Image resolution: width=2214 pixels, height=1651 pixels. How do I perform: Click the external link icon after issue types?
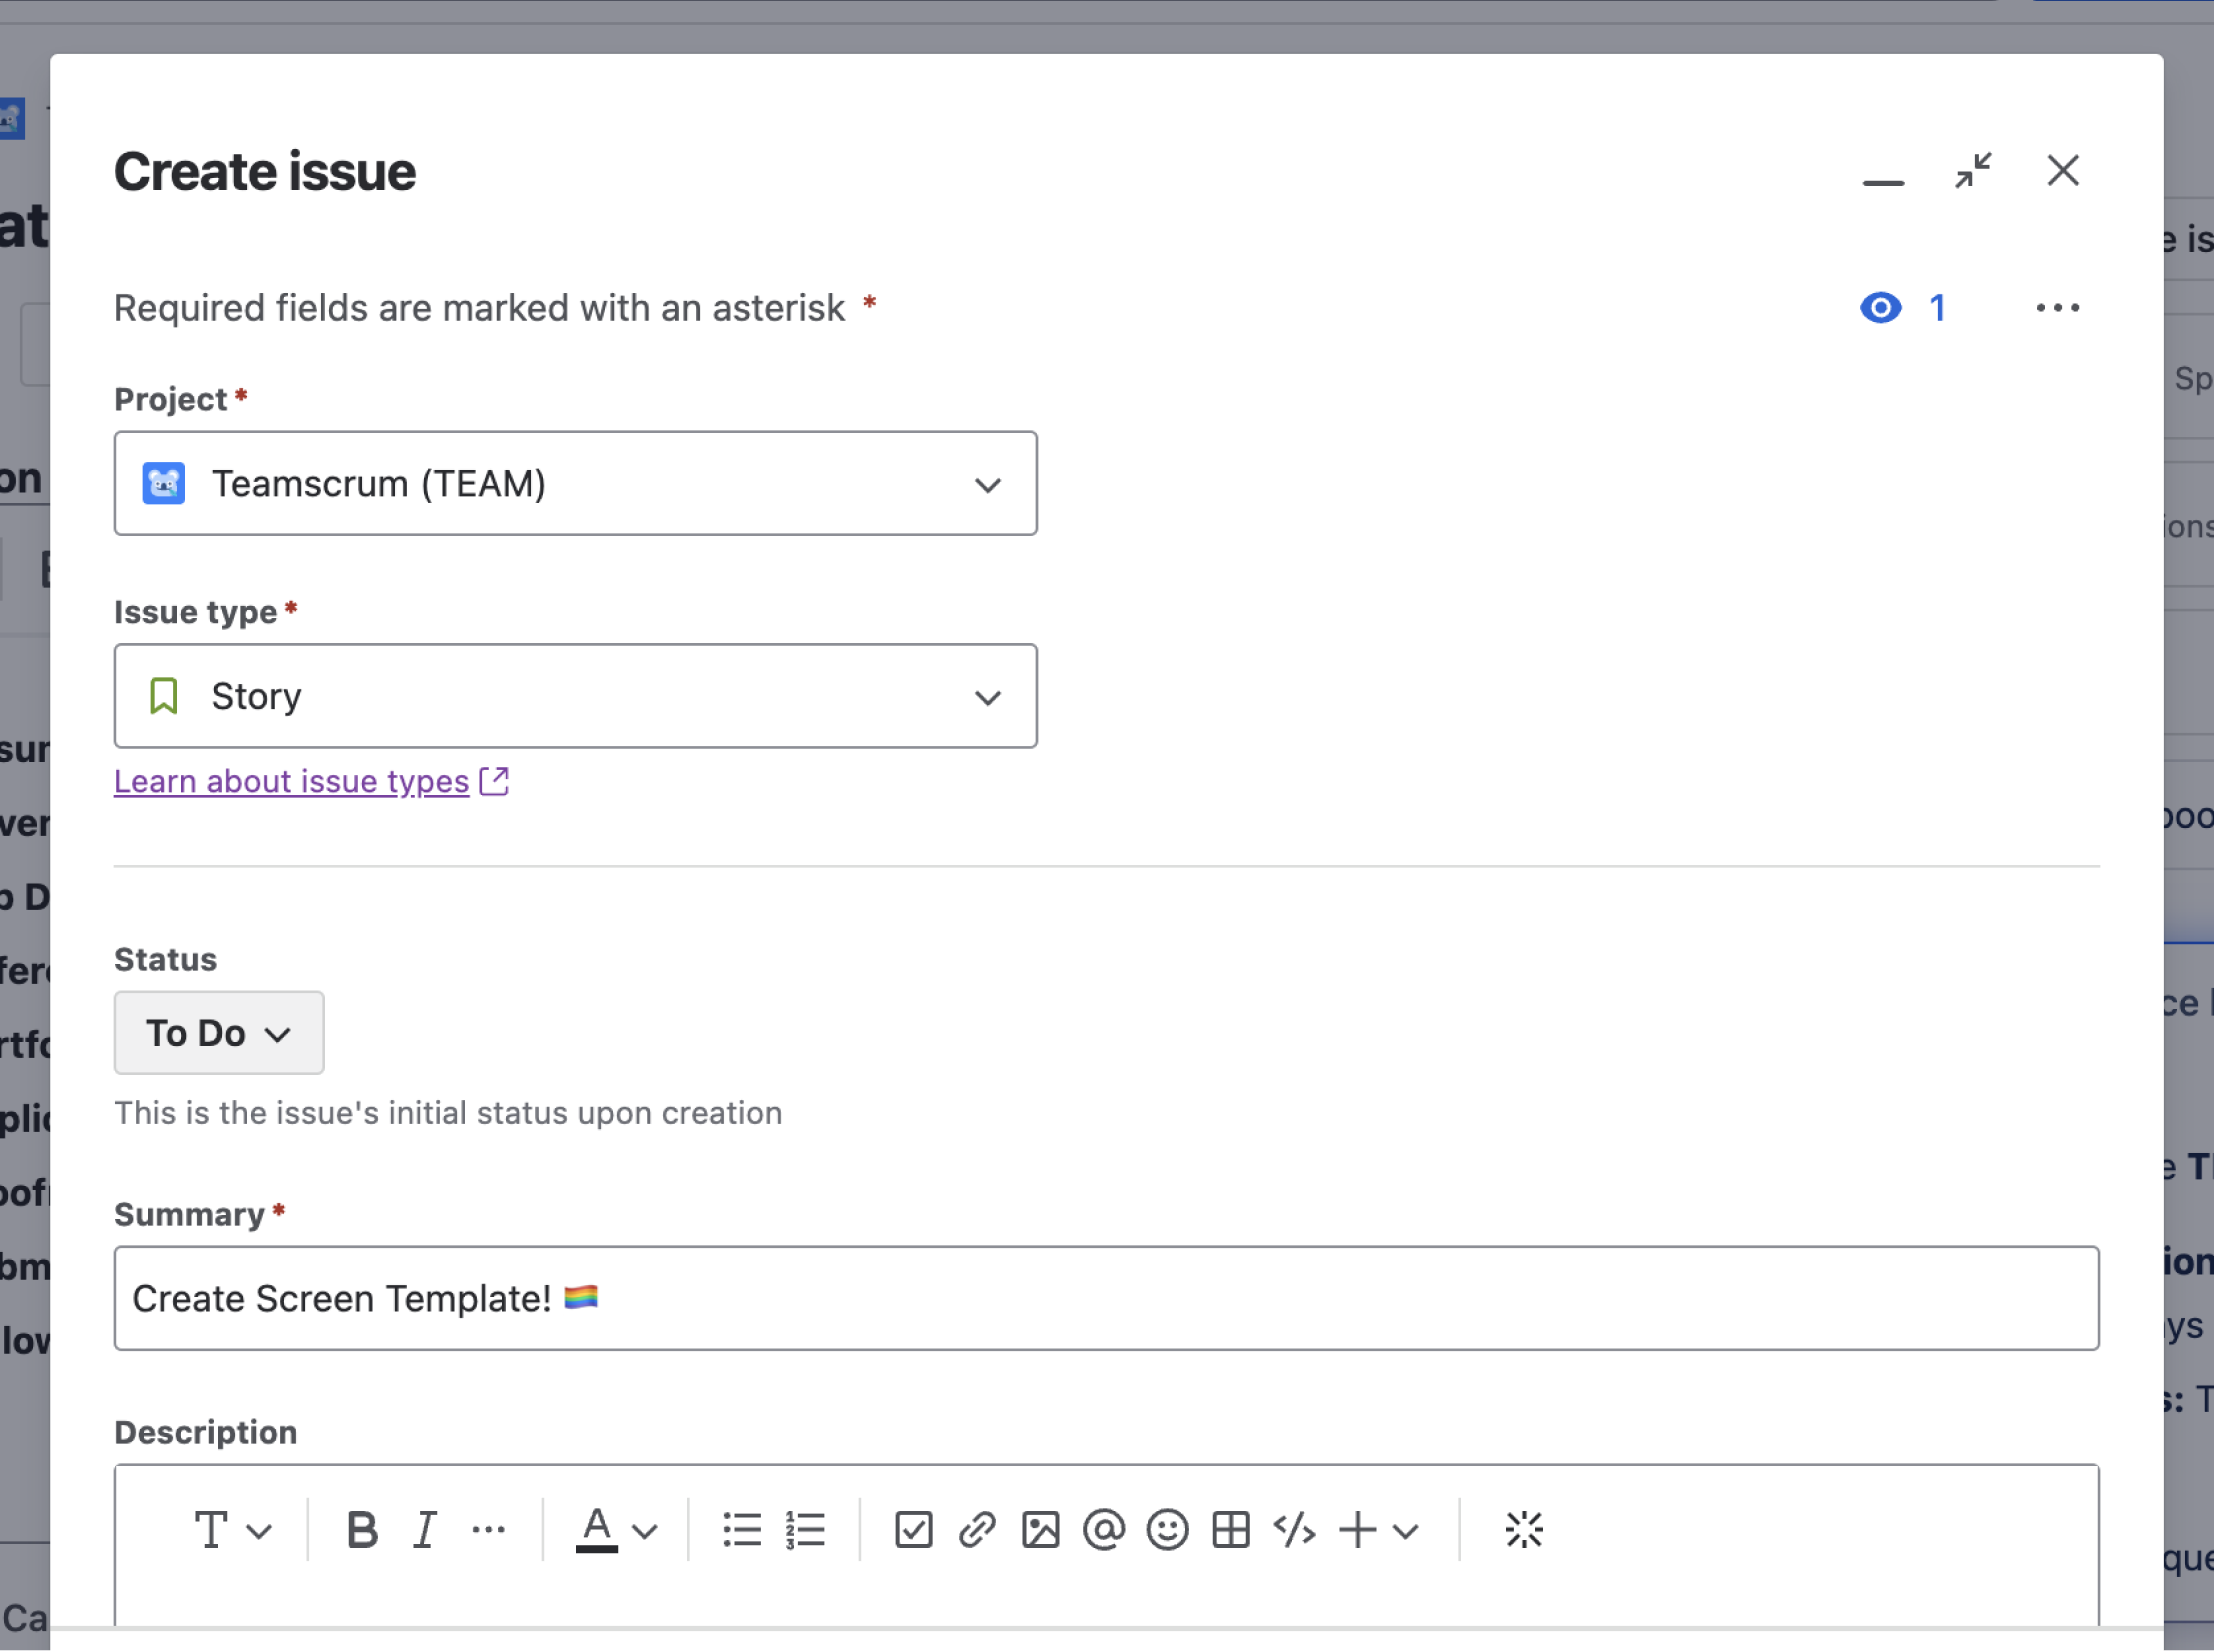click(x=494, y=781)
